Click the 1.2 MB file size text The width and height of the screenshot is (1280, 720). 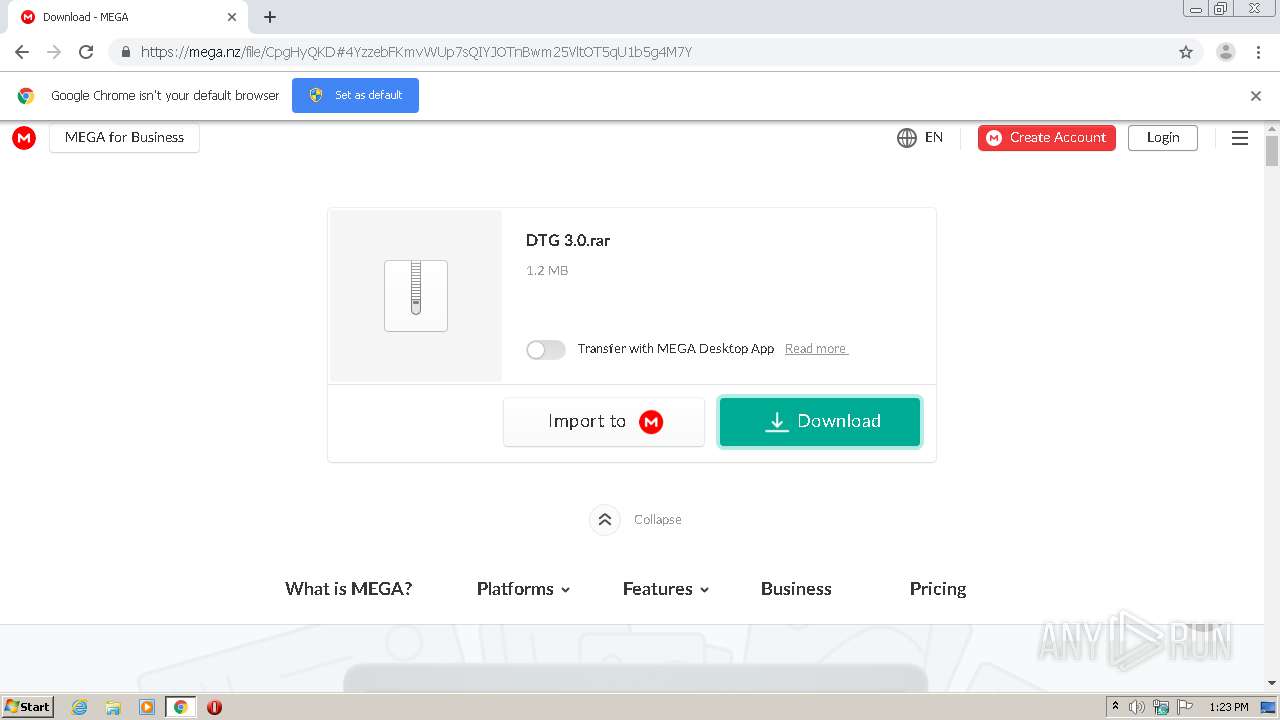tap(547, 271)
